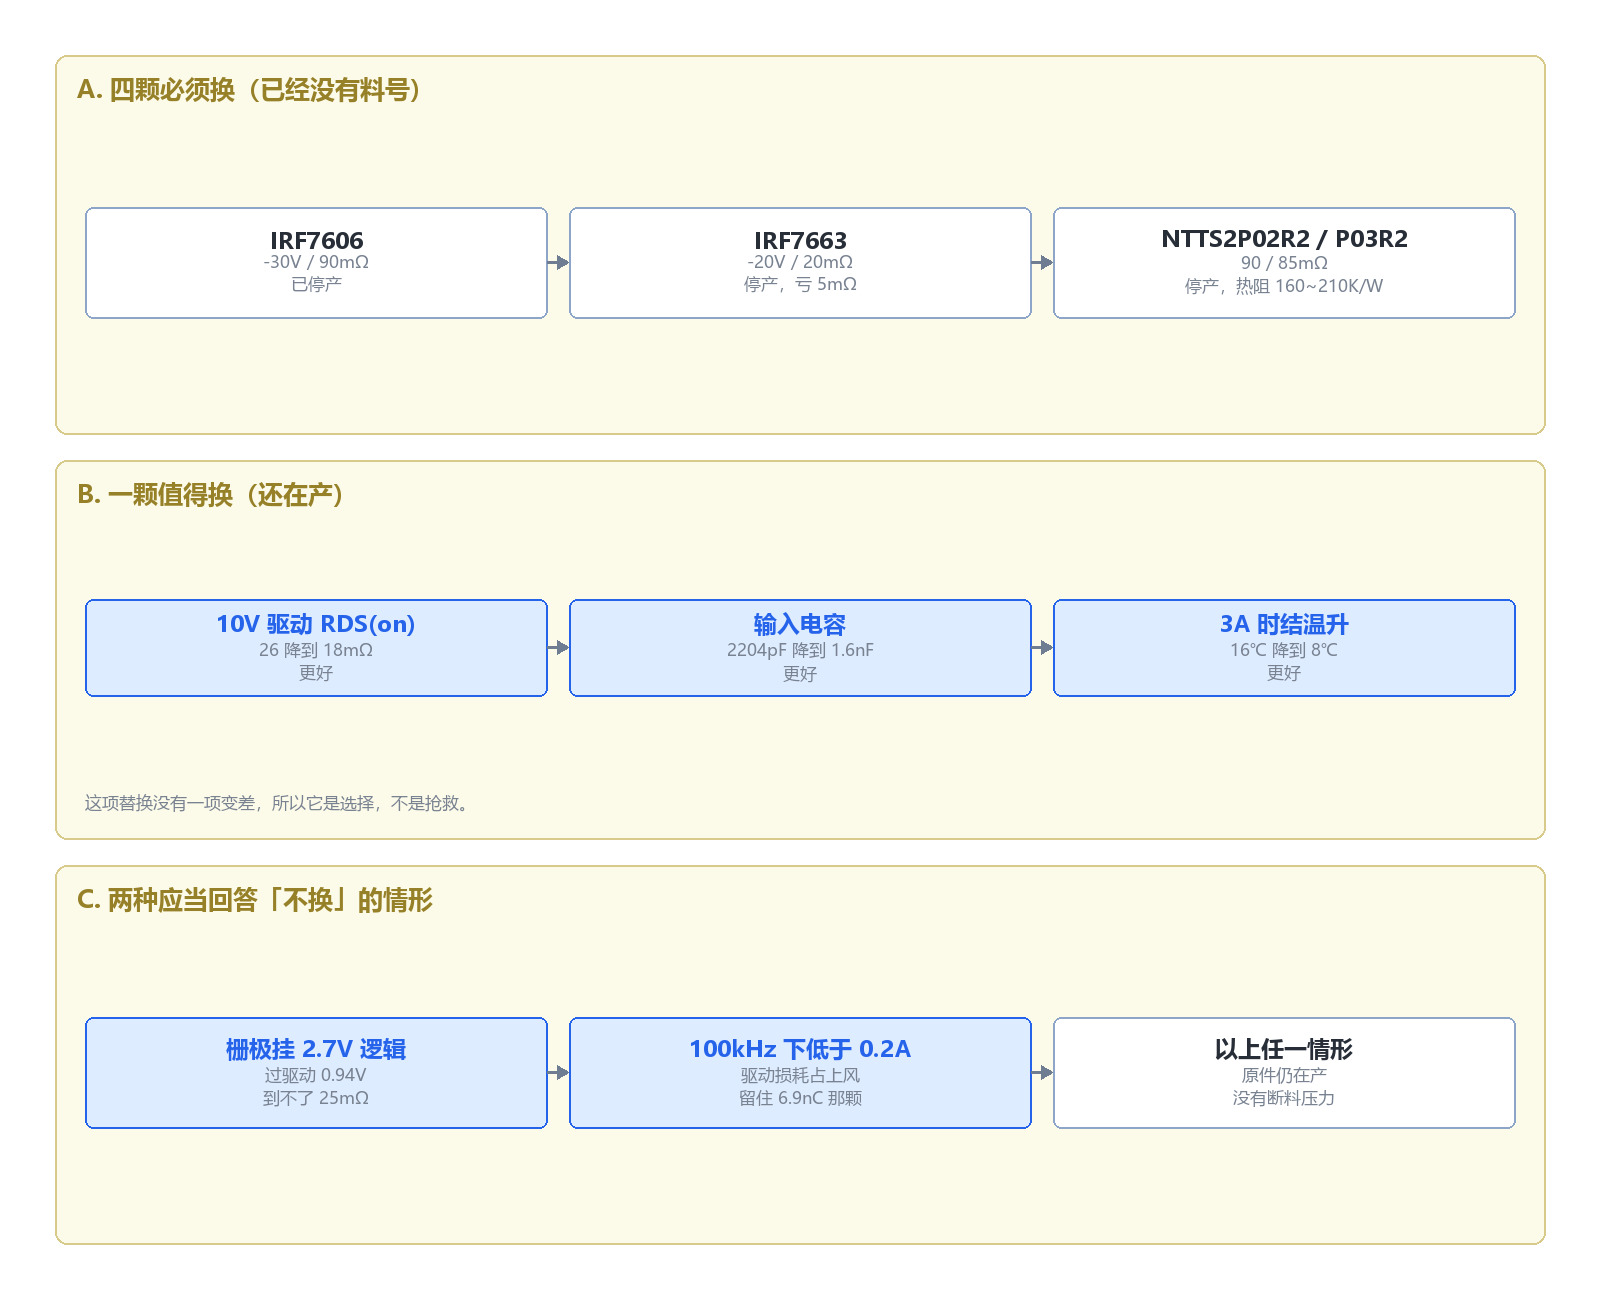Viewport: 1600px width, 1300px height.
Task: Click text 26 降到 18mΩ
Action: click(316, 650)
